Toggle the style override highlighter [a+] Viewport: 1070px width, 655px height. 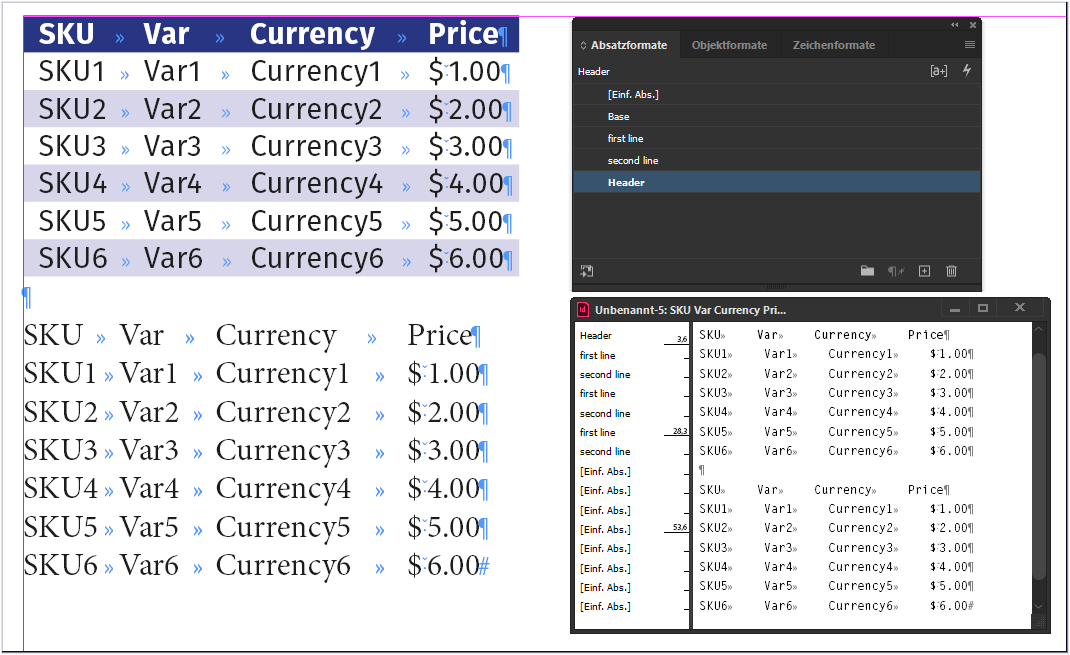pyautogui.click(x=939, y=70)
